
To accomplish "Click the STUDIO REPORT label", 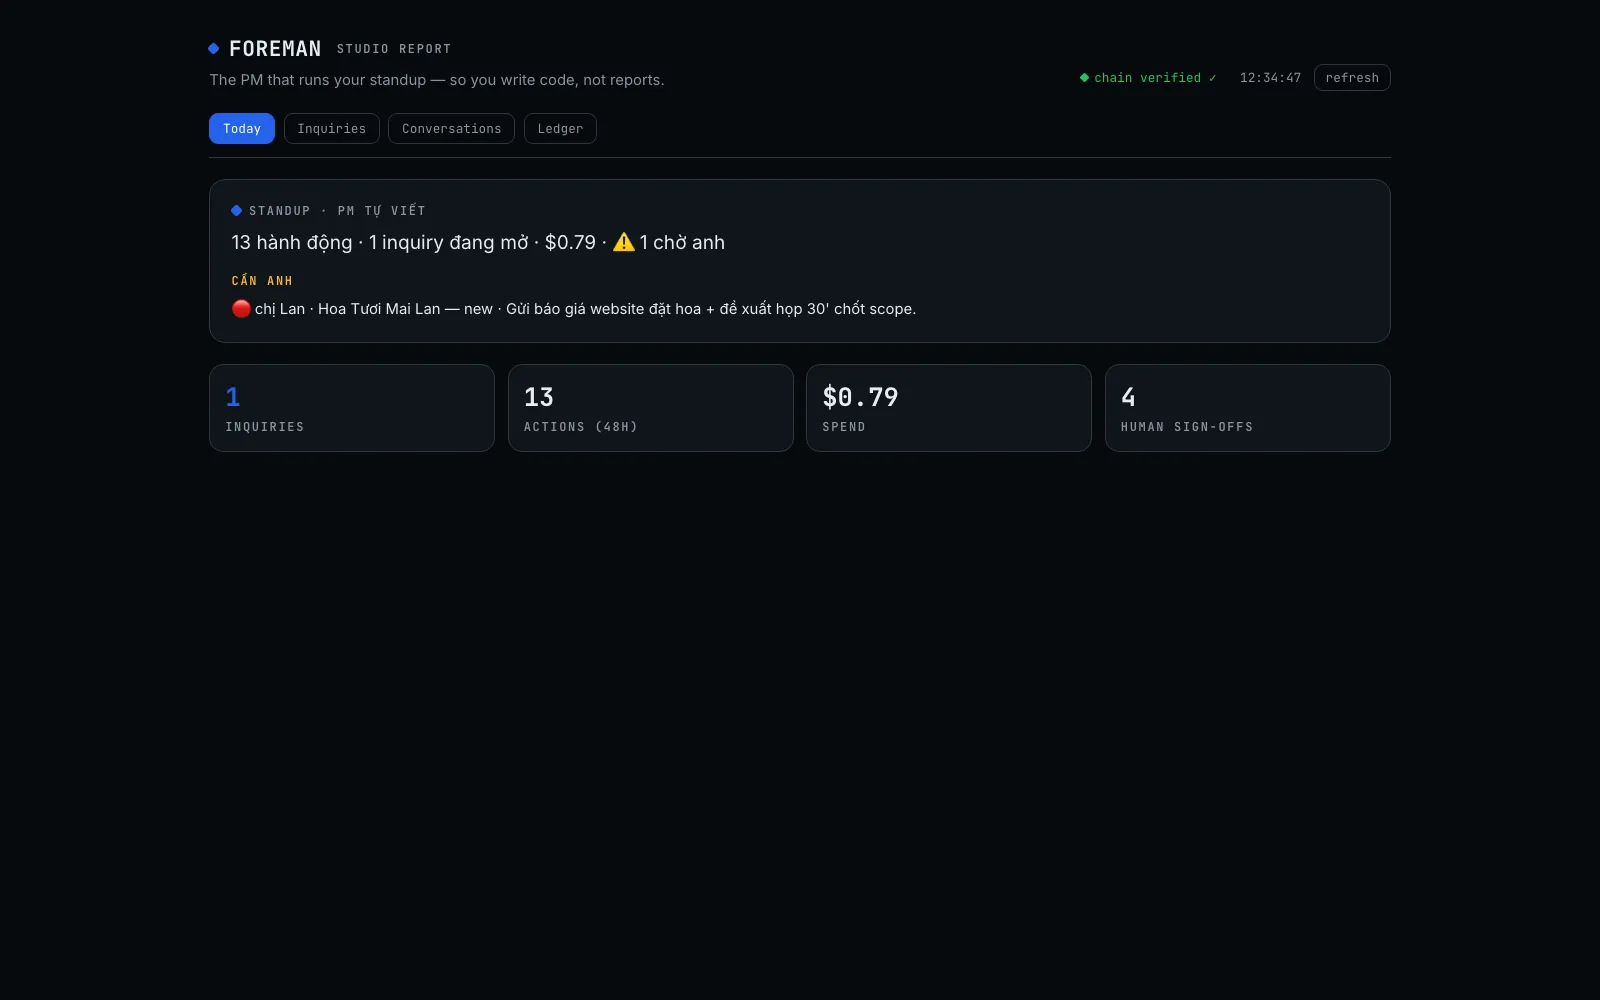I will pyautogui.click(x=394, y=49).
